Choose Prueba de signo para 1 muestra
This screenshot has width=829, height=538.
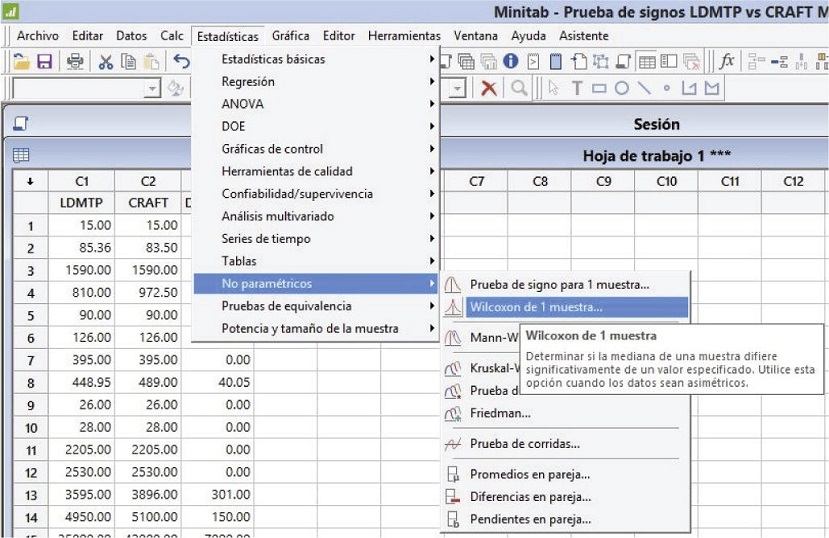point(559,285)
